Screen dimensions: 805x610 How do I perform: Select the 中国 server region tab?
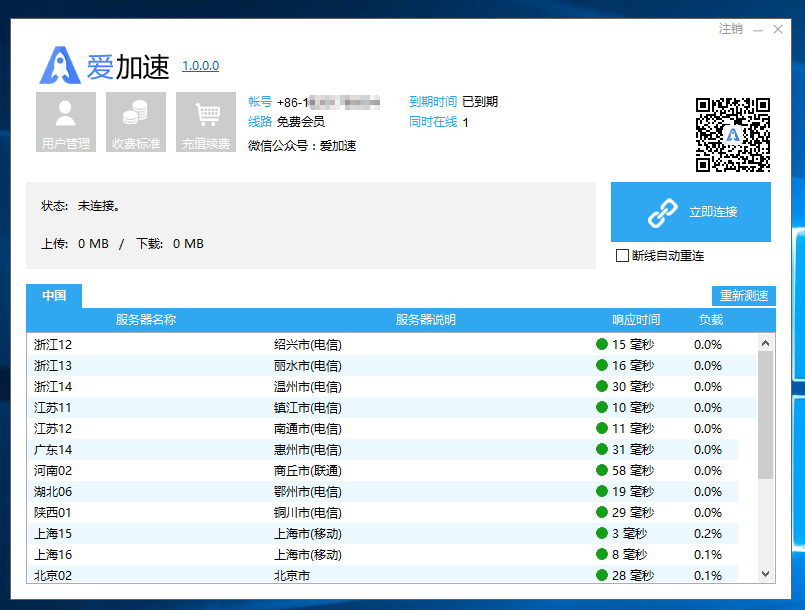53,296
